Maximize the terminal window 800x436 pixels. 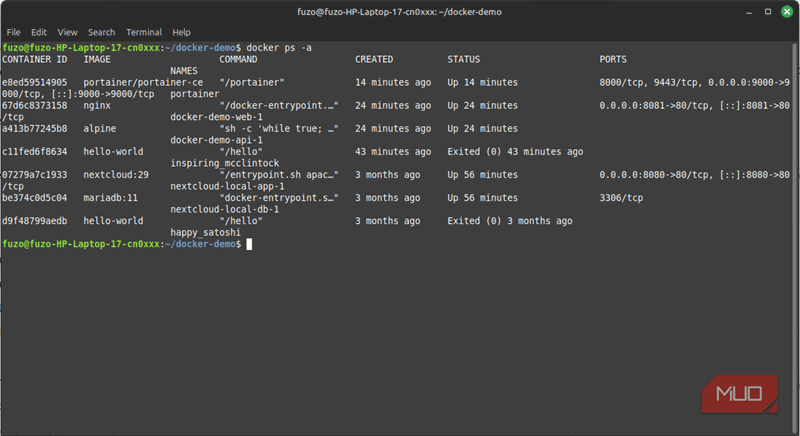(x=764, y=11)
